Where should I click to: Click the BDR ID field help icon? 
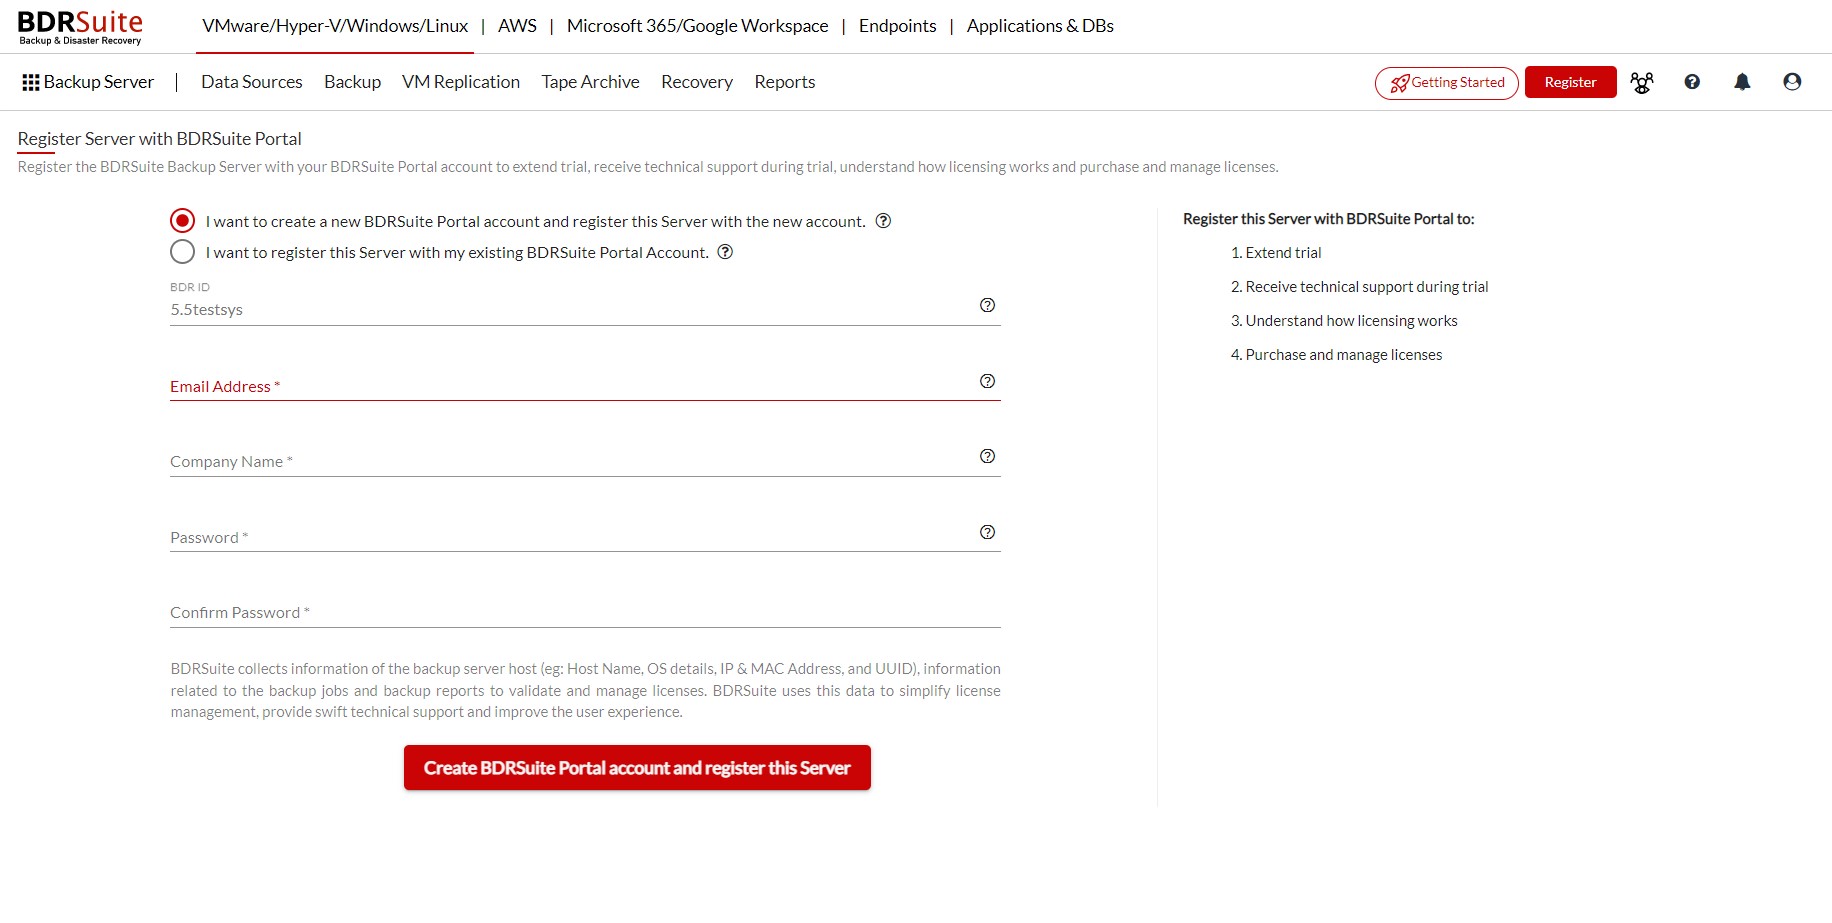tap(987, 305)
